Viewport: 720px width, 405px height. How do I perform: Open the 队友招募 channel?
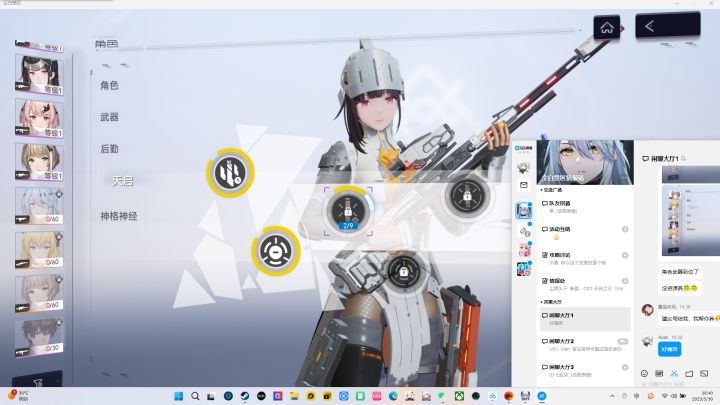(585, 207)
